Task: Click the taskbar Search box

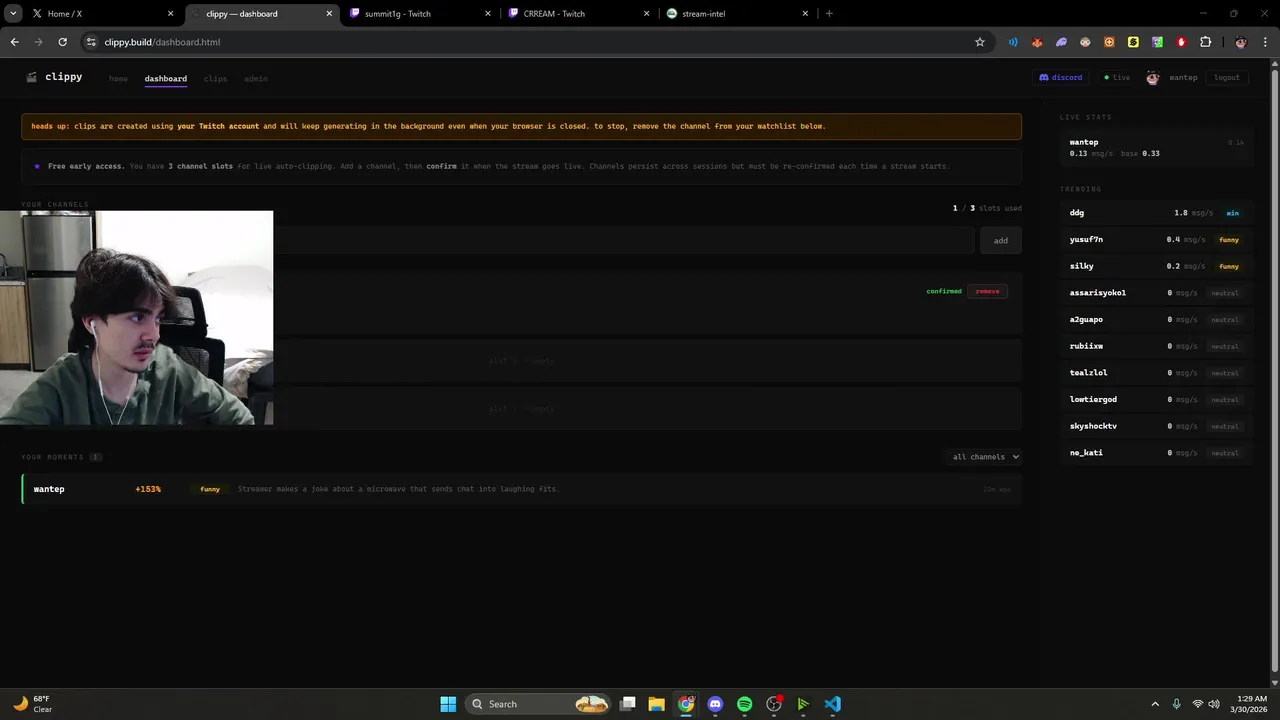Action: 538,704
